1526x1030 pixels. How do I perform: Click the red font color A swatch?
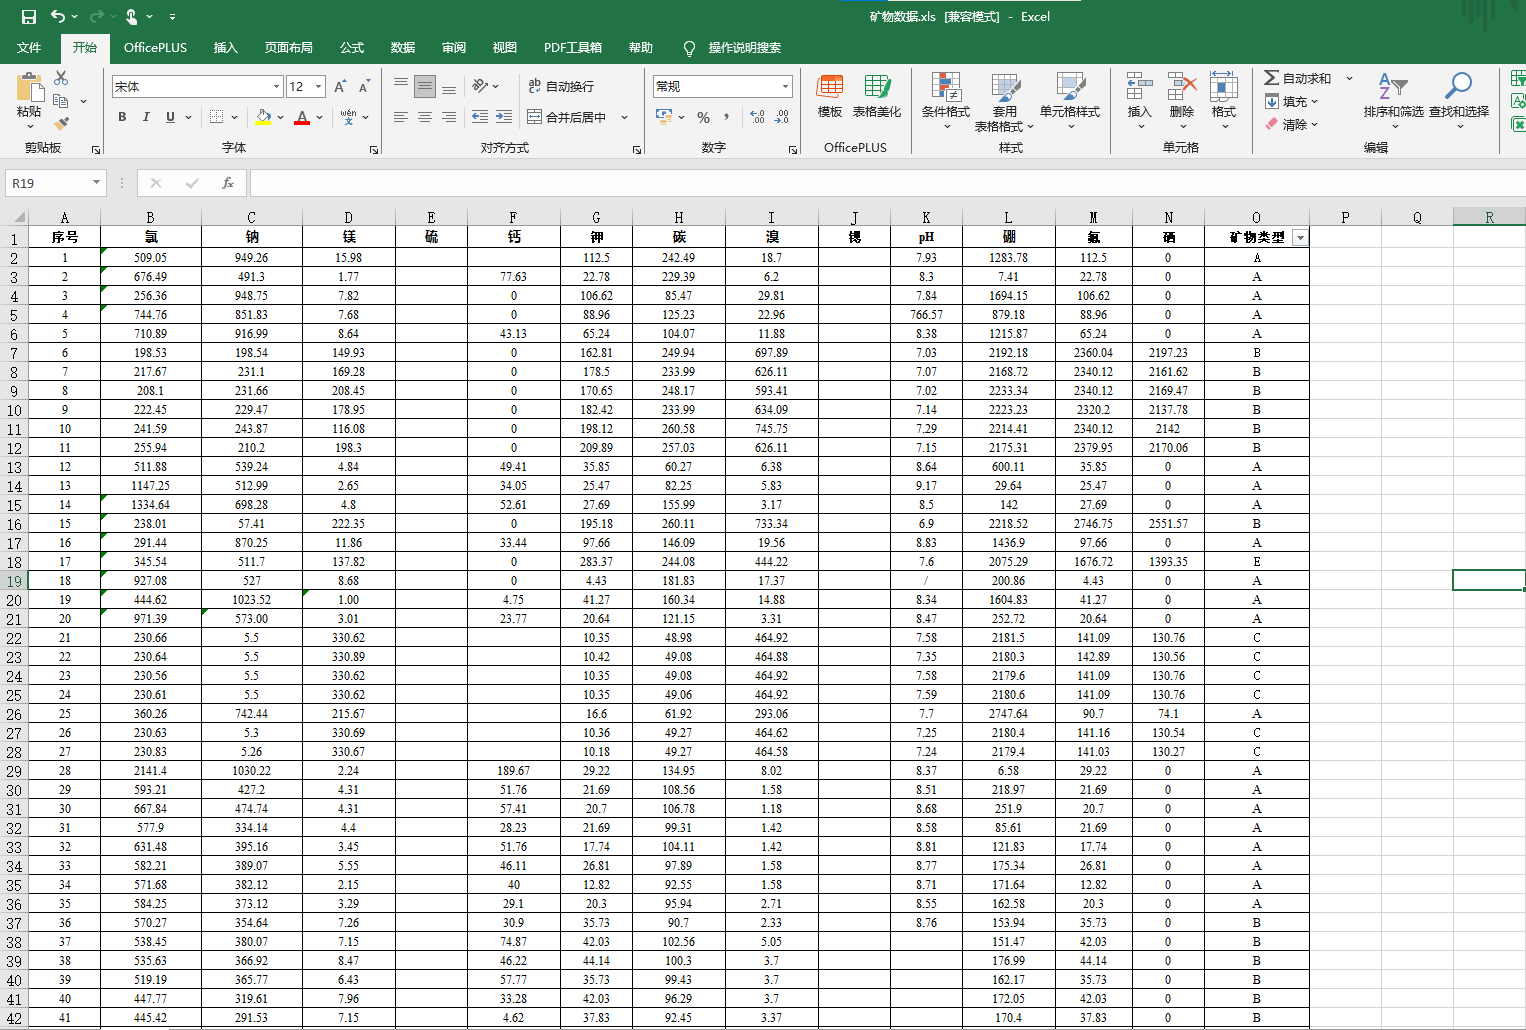[x=302, y=117]
